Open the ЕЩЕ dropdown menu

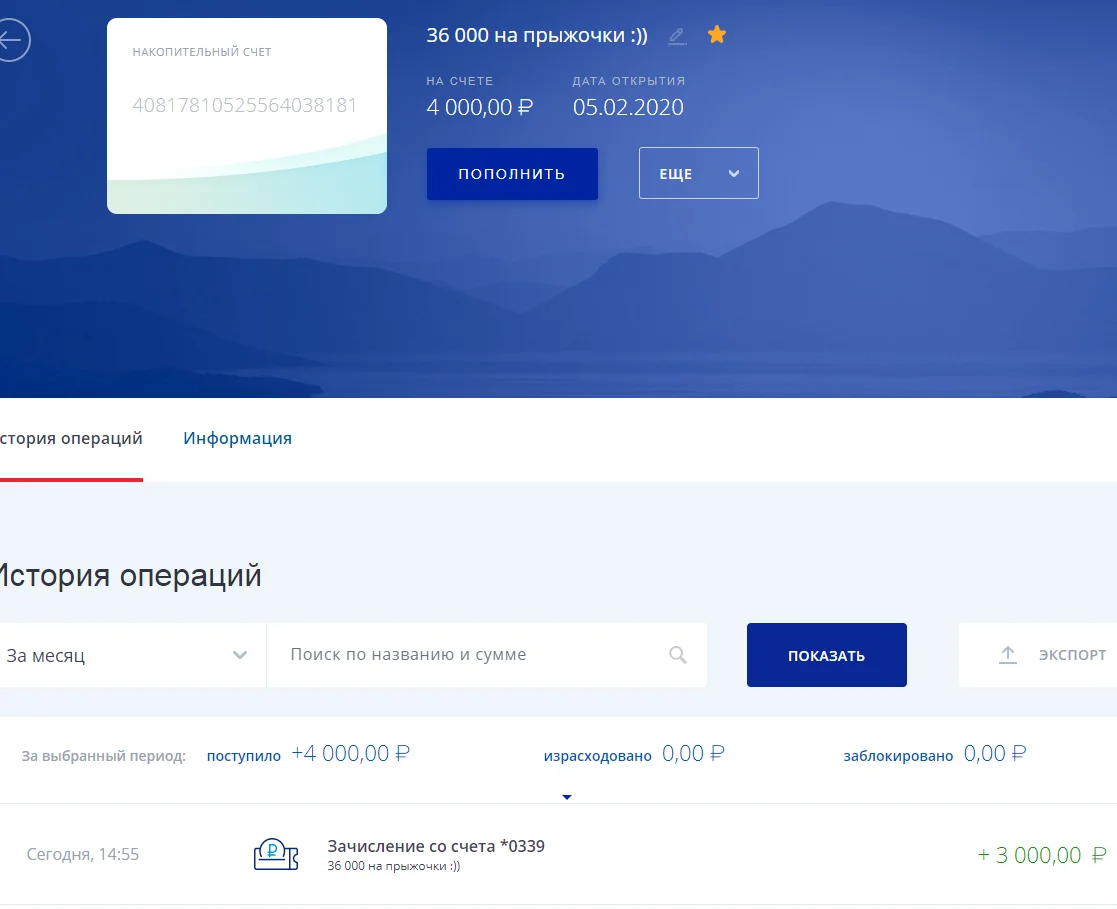tap(698, 172)
